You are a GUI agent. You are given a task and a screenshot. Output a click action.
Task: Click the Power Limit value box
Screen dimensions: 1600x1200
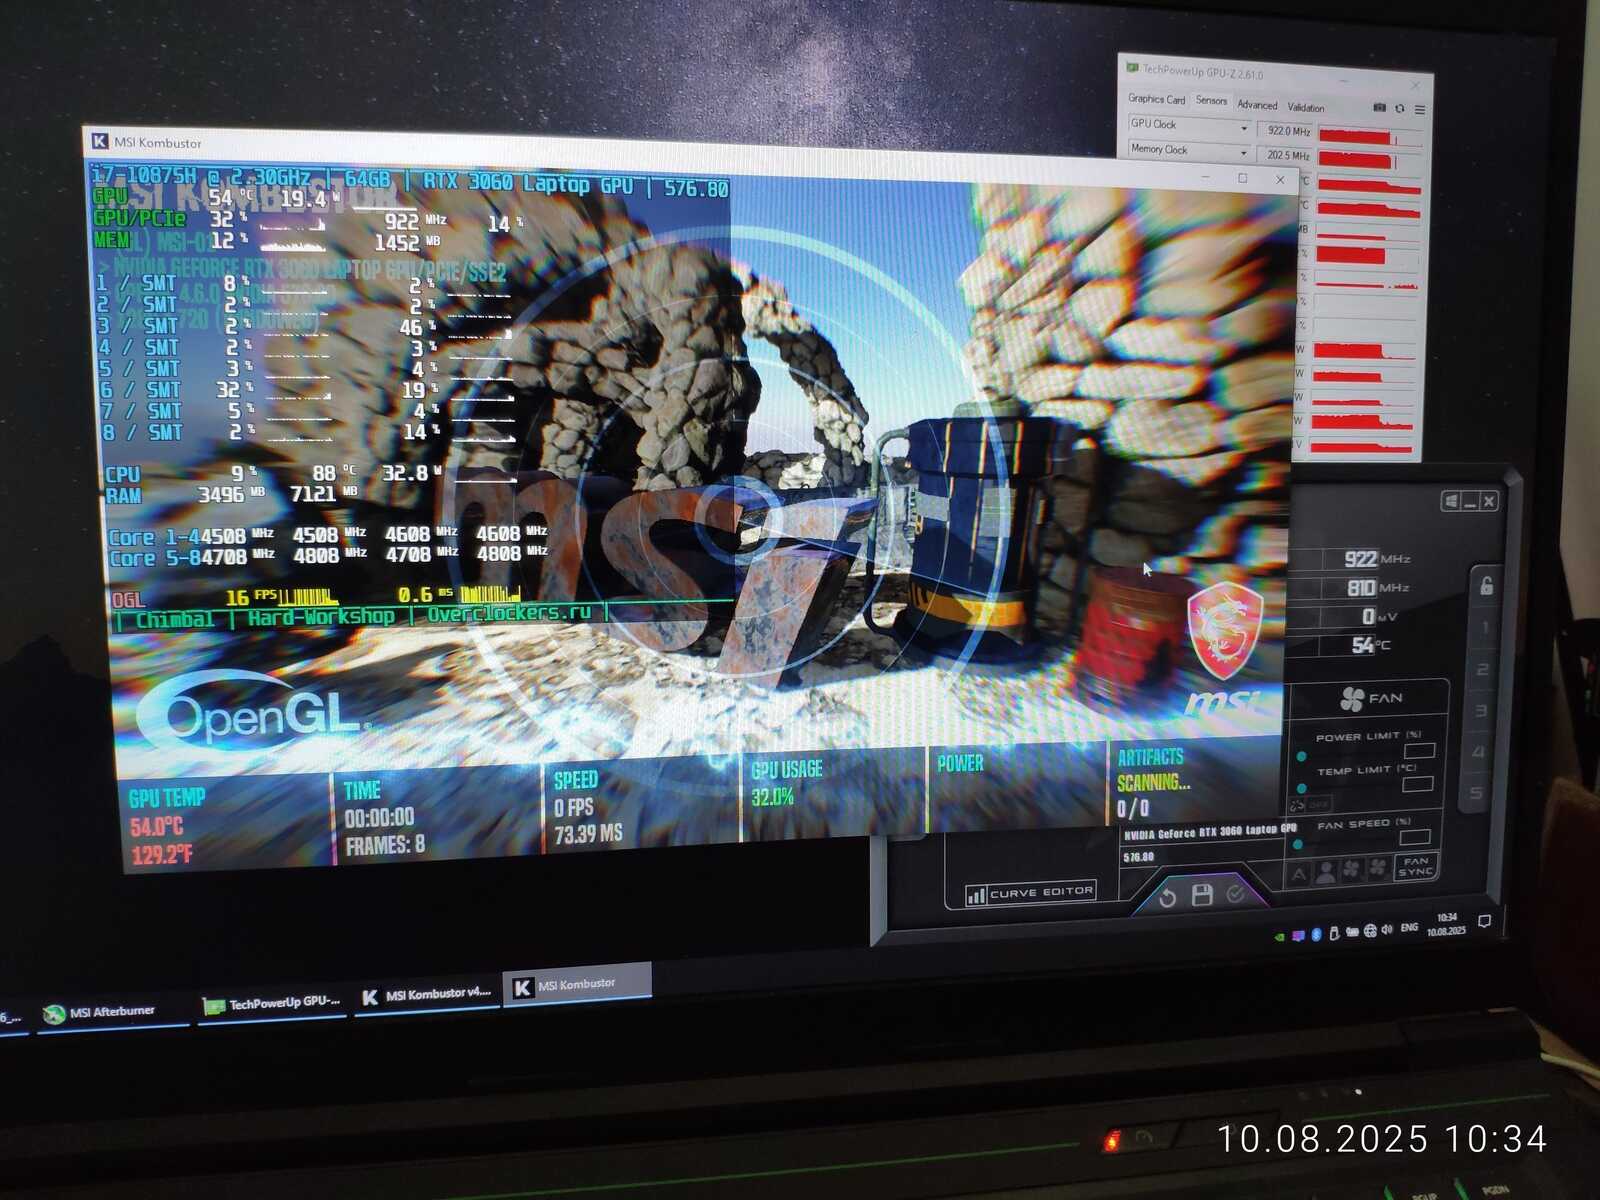pyautogui.click(x=1419, y=751)
